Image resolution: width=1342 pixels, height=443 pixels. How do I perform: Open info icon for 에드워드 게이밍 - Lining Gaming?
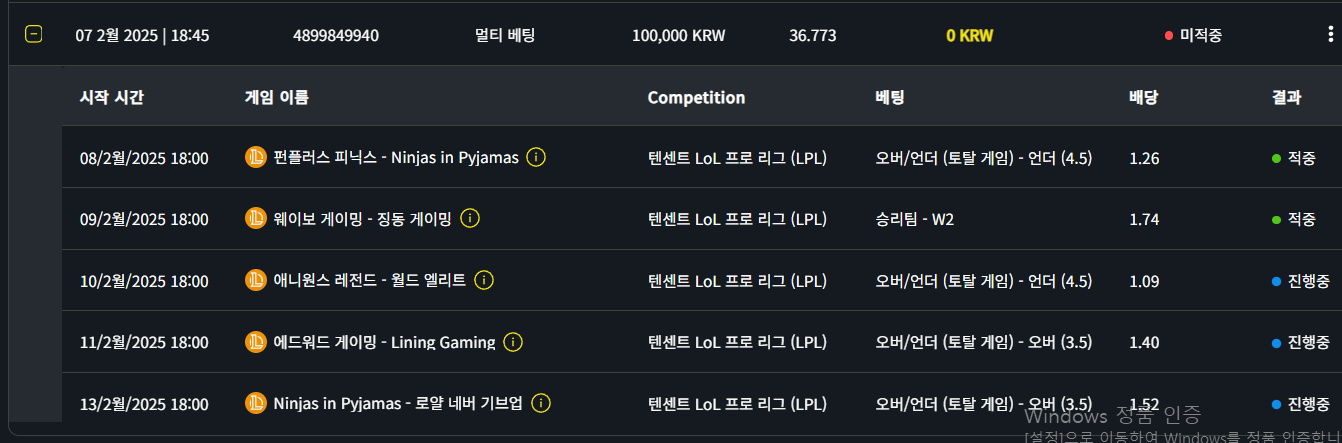513,342
